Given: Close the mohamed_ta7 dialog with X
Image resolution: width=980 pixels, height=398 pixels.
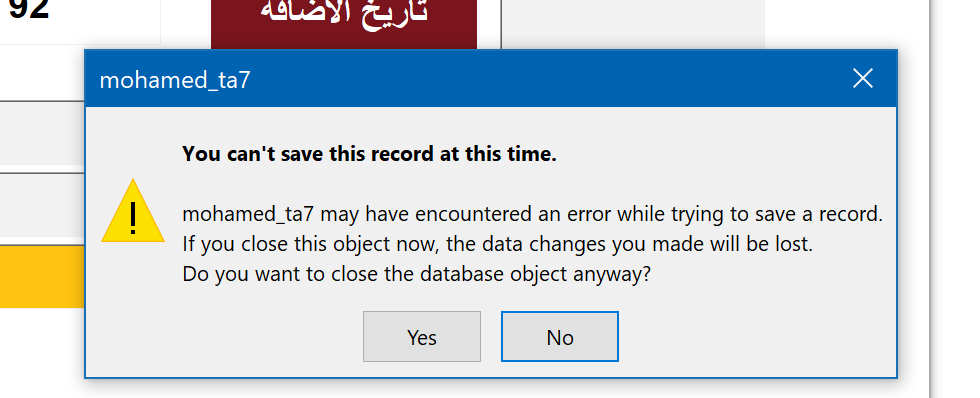Looking at the screenshot, I should 862,79.
